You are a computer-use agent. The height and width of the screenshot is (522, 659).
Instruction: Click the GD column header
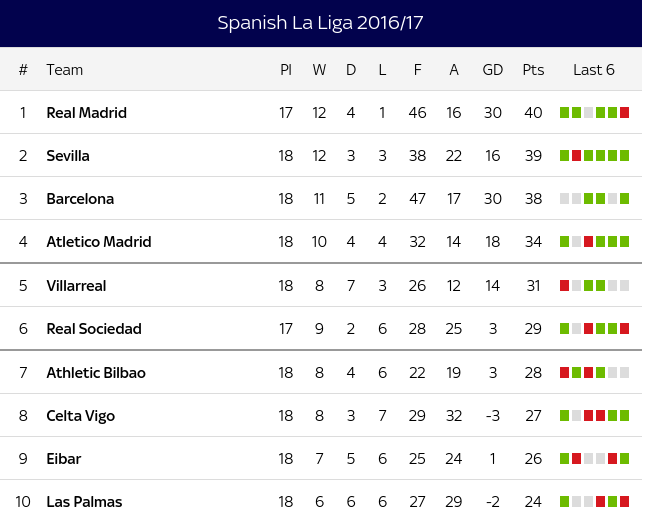[493, 70]
